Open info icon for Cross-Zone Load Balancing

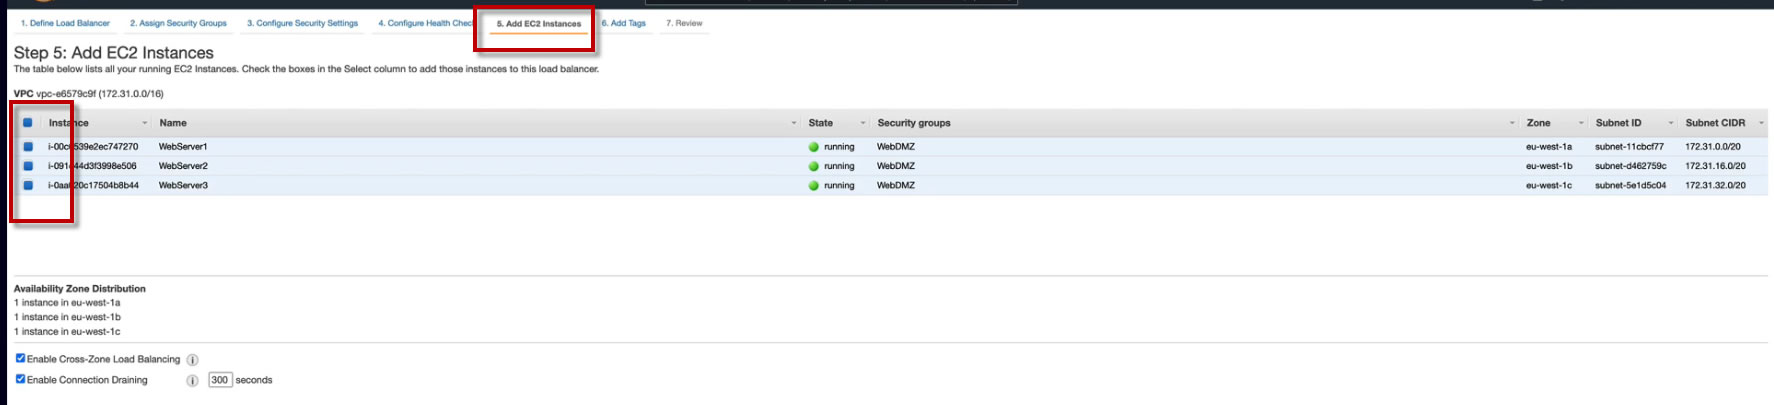(193, 360)
